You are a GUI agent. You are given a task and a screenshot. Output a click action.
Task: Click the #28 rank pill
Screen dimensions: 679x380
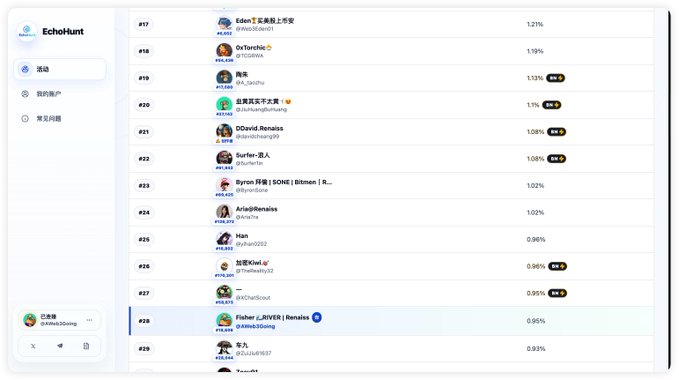click(144, 321)
